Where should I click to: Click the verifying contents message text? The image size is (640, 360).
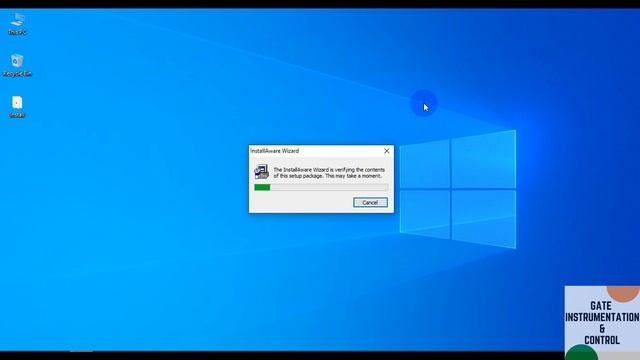coord(329,173)
